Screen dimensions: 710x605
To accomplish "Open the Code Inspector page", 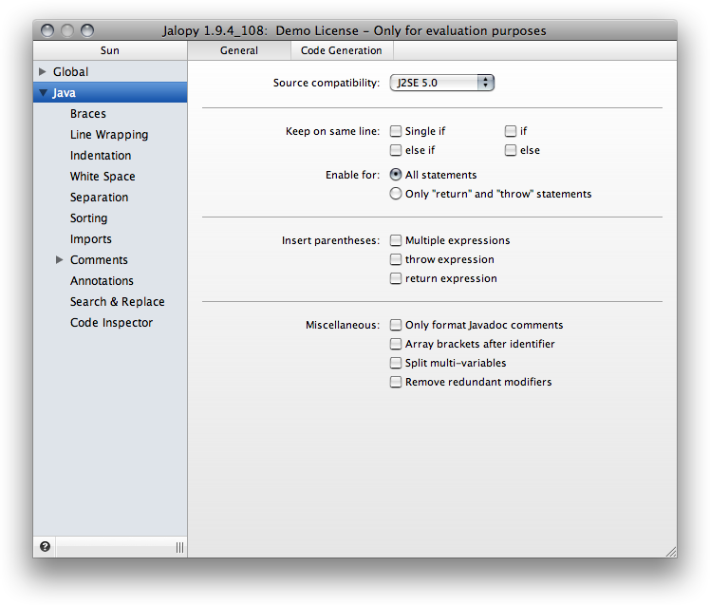I will 111,322.
